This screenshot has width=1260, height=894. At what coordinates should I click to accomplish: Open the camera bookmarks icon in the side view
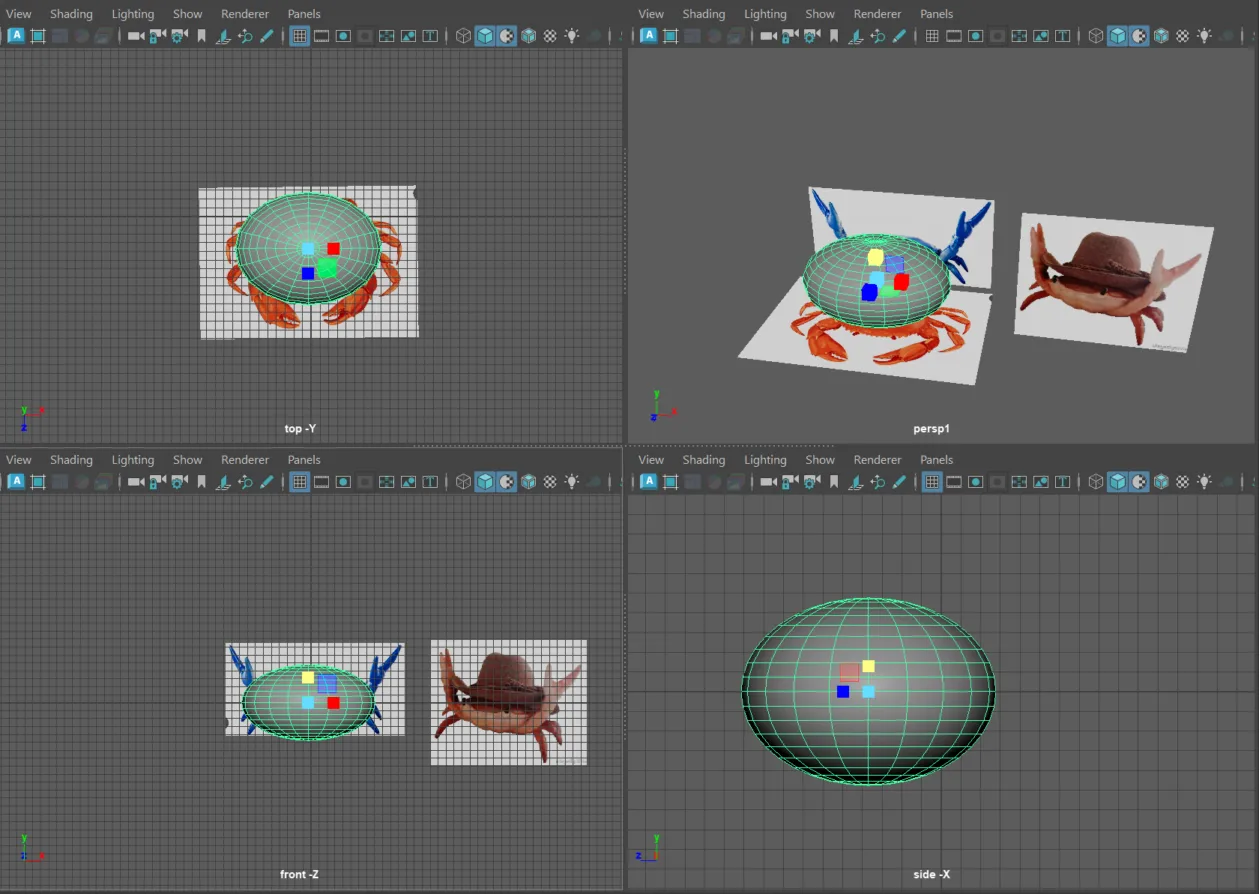[834, 481]
